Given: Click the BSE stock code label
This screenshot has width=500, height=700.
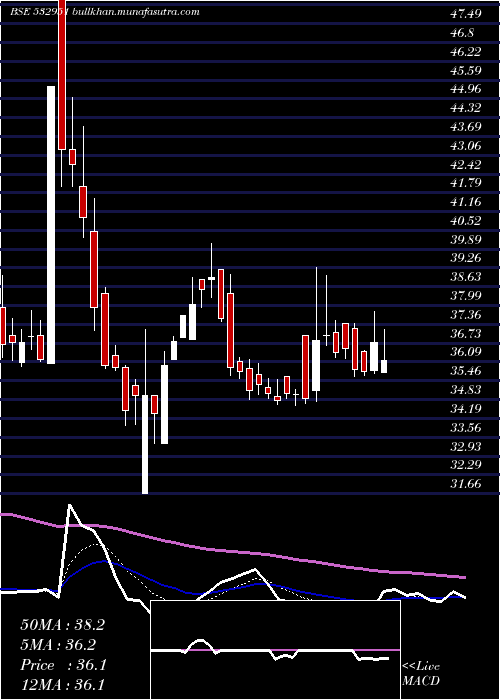Looking at the screenshot, I should [x=39, y=12].
